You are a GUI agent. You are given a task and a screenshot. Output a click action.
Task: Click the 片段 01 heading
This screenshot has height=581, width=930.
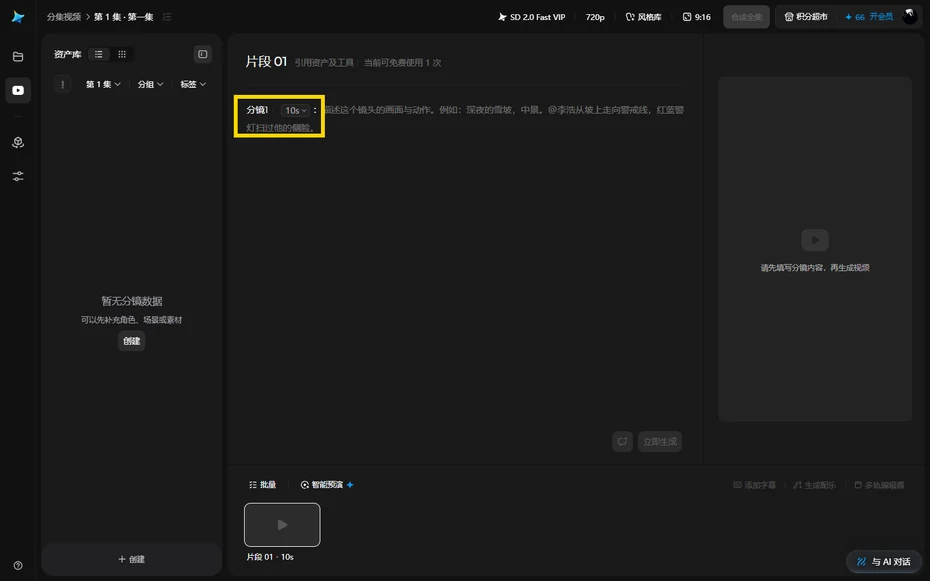pos(266,62)
